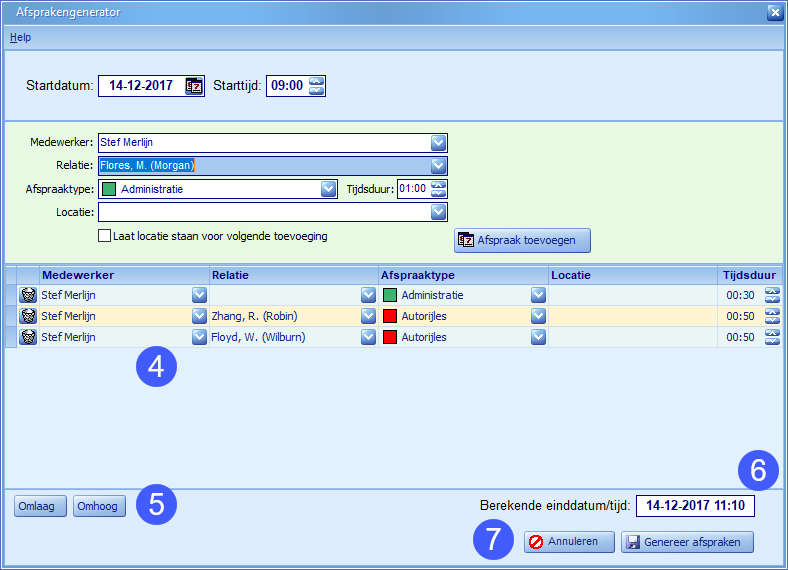
Task: Open Relatie dropdown for Floyd, W. (Wilburn)
Action: click(368, 337)
